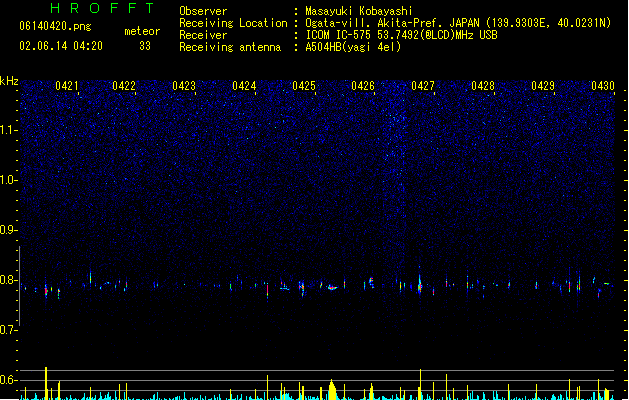Click the meteor label
The height and width of the screenshot is (400, 629).
[x=142, y=31]
